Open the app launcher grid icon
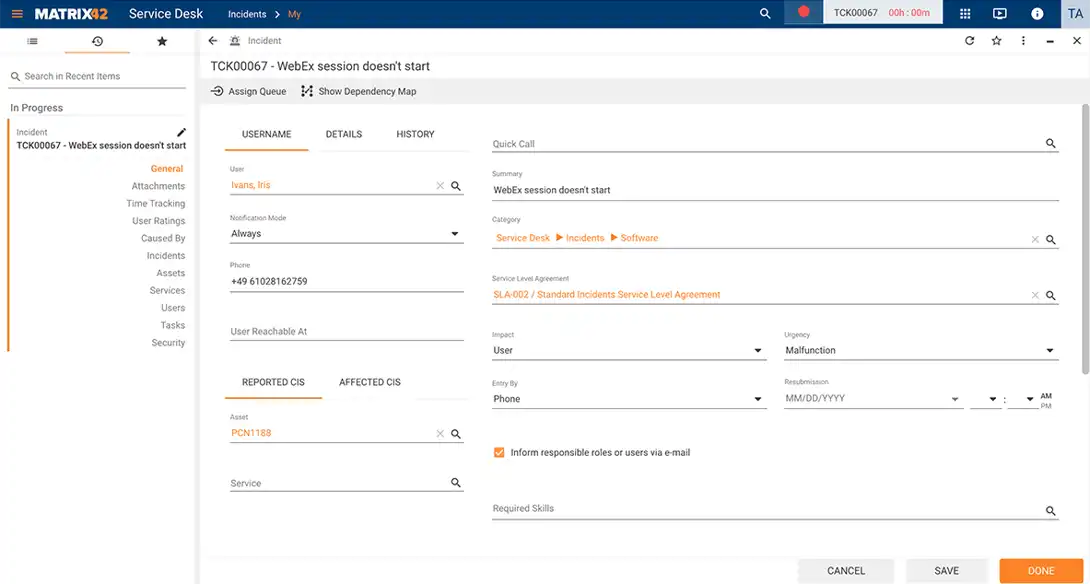Viewport: 1090px width, 584px height. point(965,13)
